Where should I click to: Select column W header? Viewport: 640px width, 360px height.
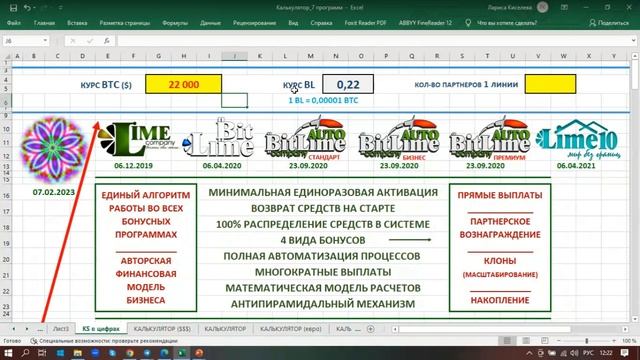[x=563, y=56]
